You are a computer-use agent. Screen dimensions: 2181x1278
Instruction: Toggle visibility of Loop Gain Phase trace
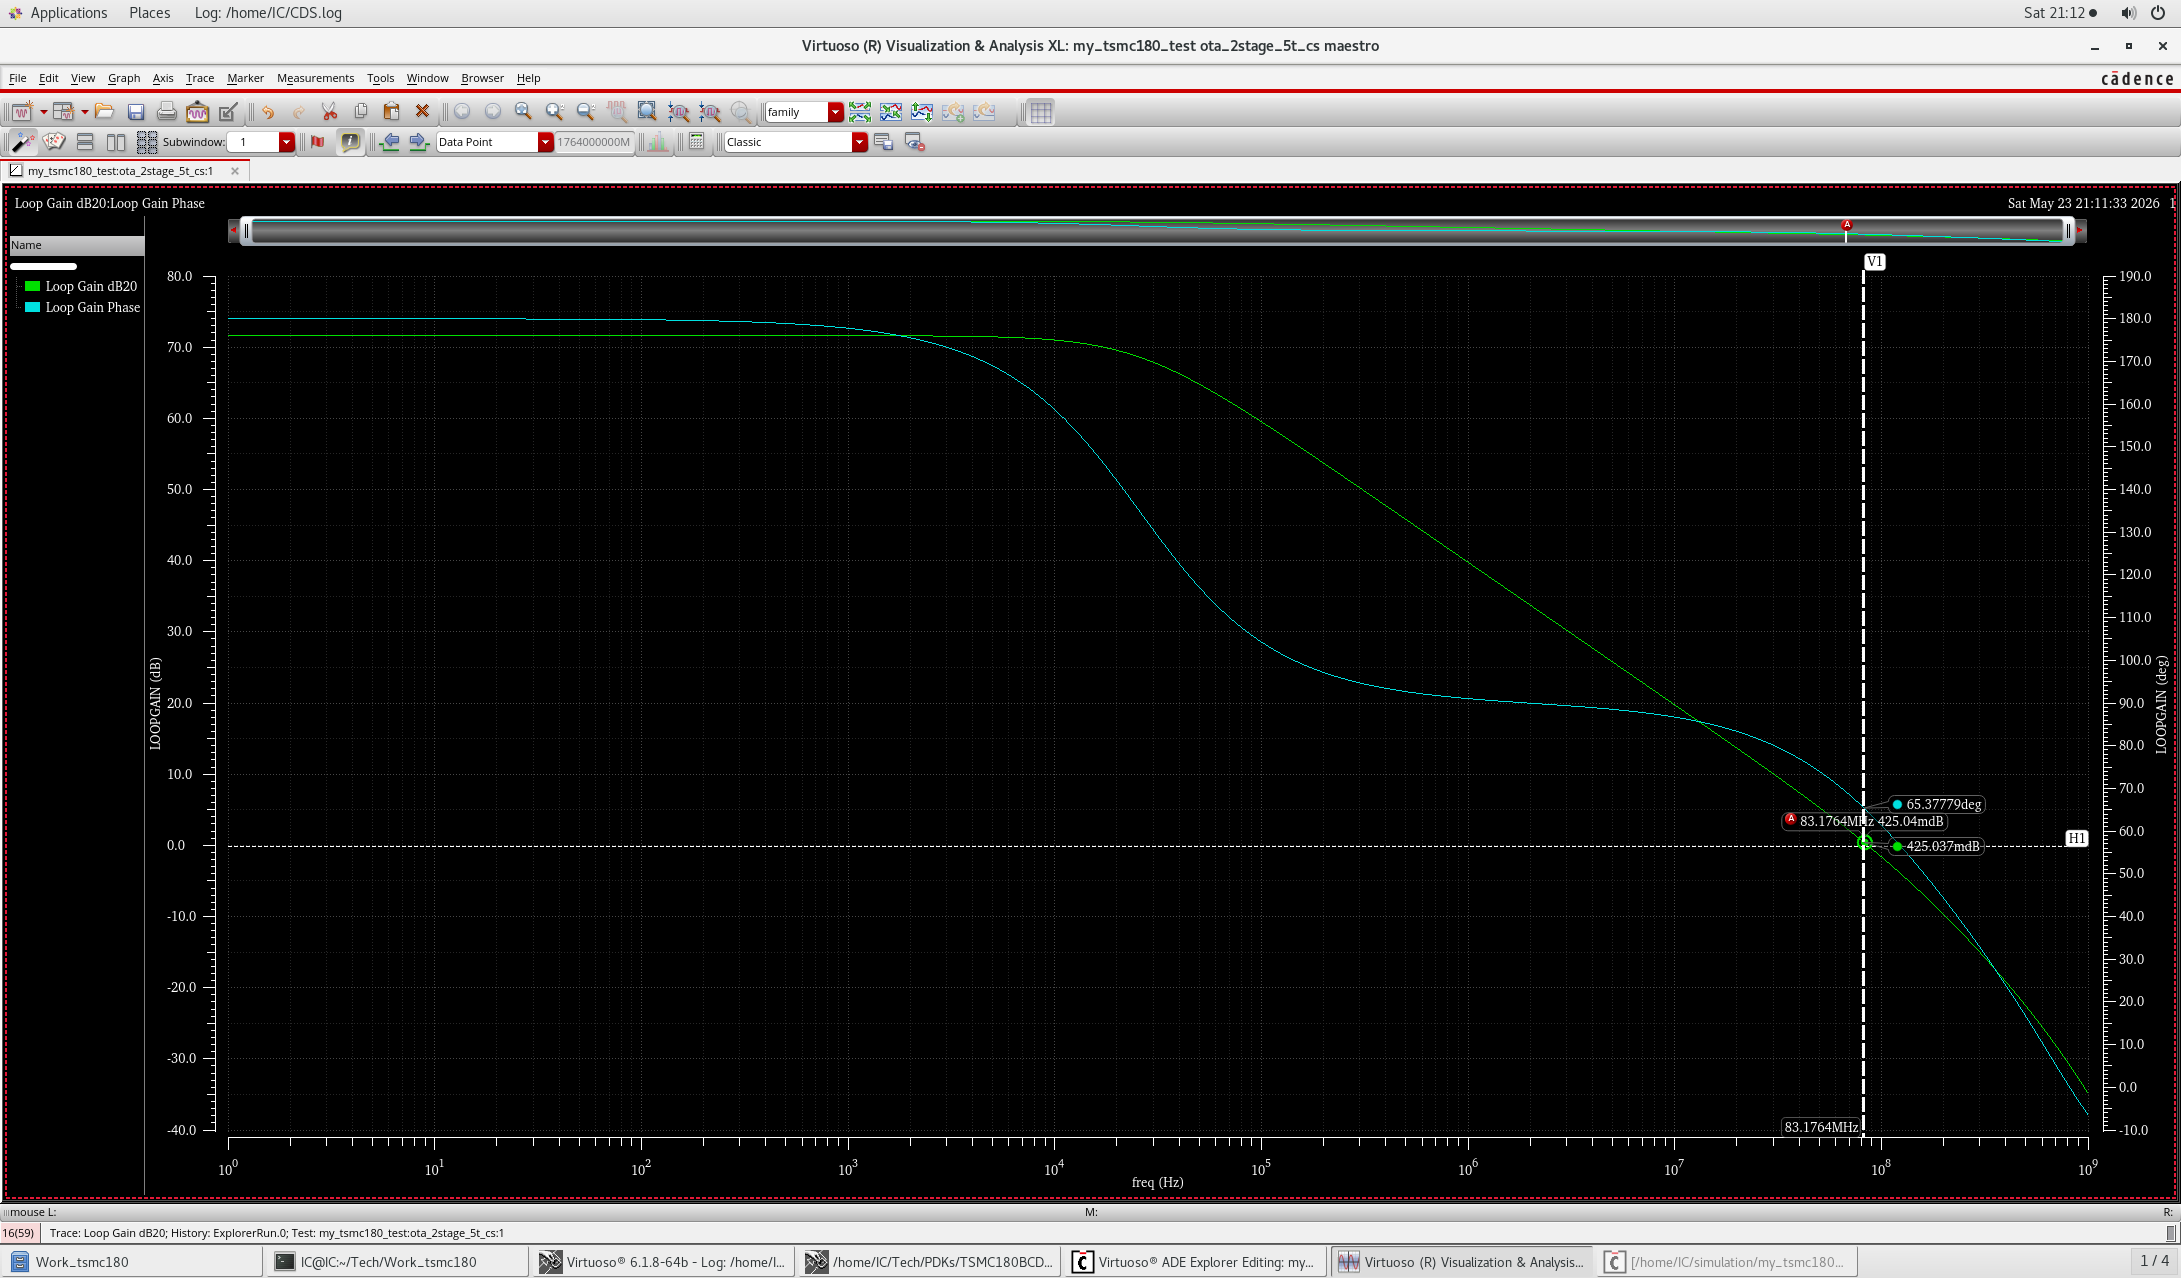(33, 307)
